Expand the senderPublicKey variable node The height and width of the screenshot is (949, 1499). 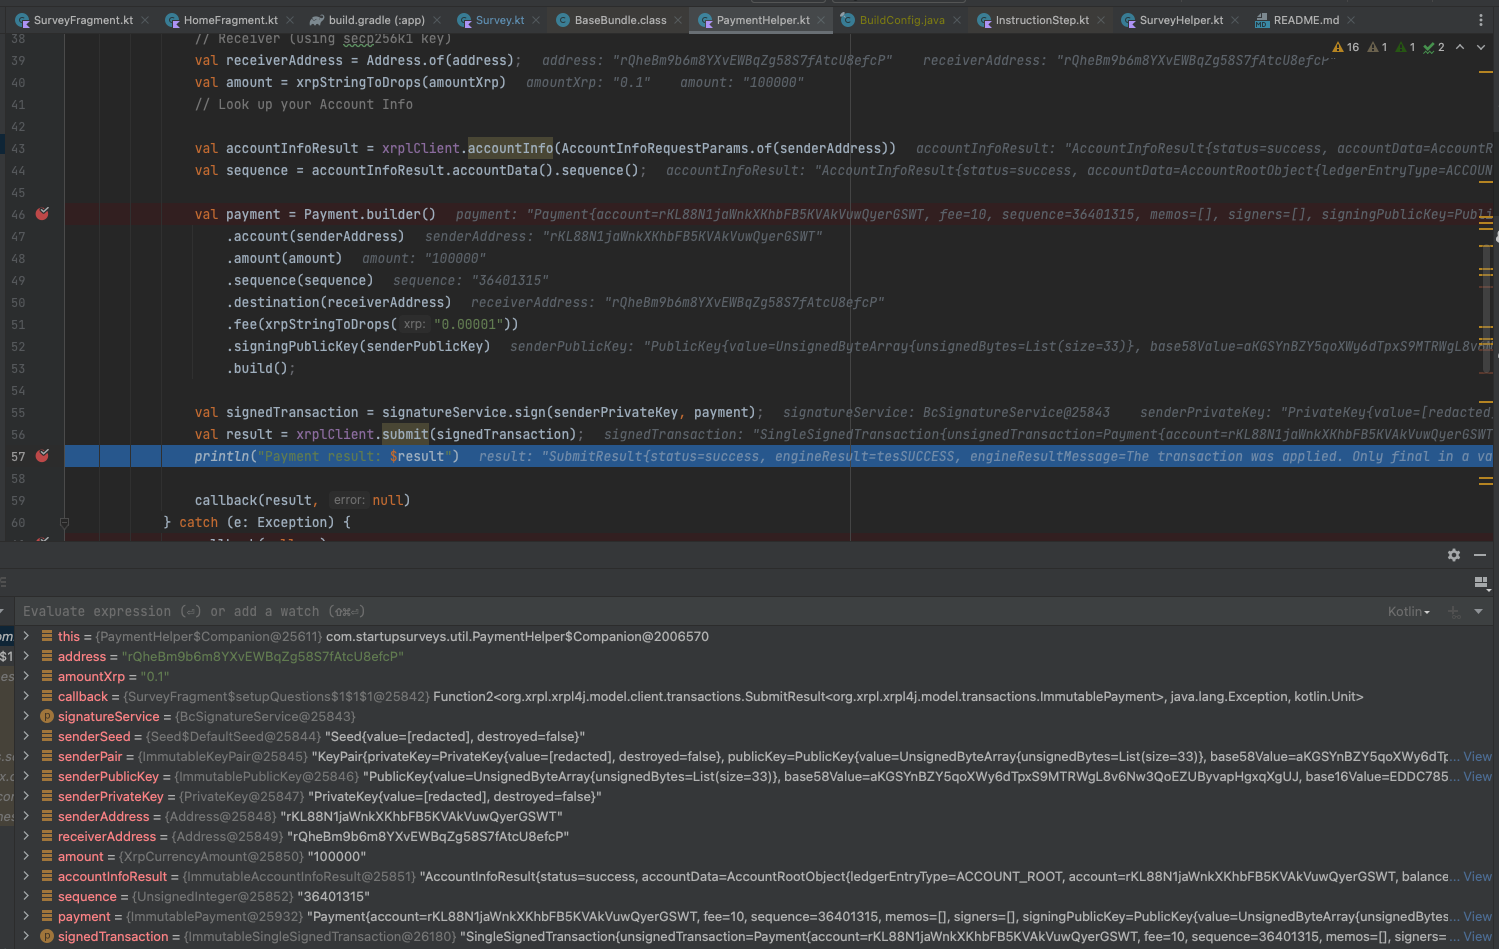point(26,776)
